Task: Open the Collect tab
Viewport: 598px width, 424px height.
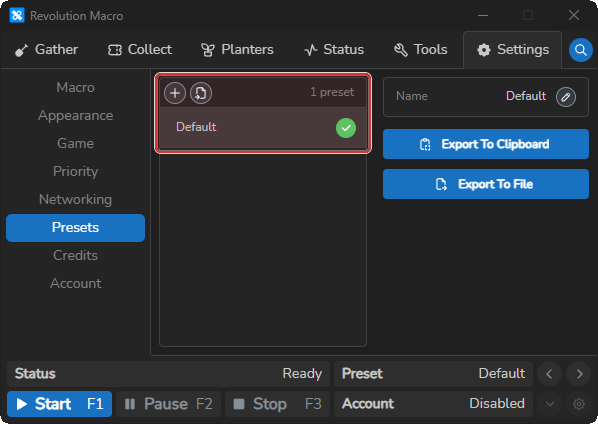Action: point(140,50)
